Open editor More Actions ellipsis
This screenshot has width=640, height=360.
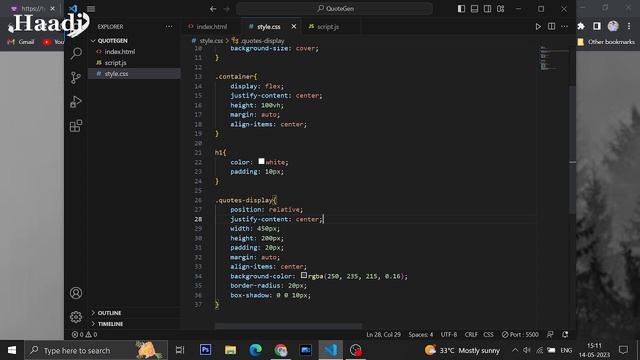click(564, 27)
